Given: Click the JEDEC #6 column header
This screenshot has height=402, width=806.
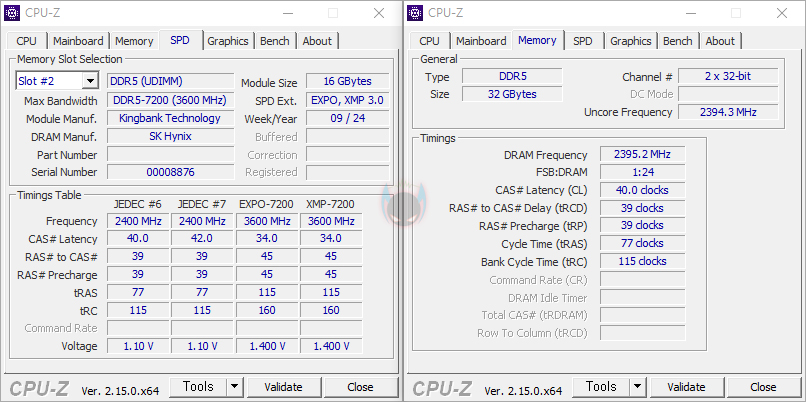Looking at the screenshot, I should click(138, 205).
